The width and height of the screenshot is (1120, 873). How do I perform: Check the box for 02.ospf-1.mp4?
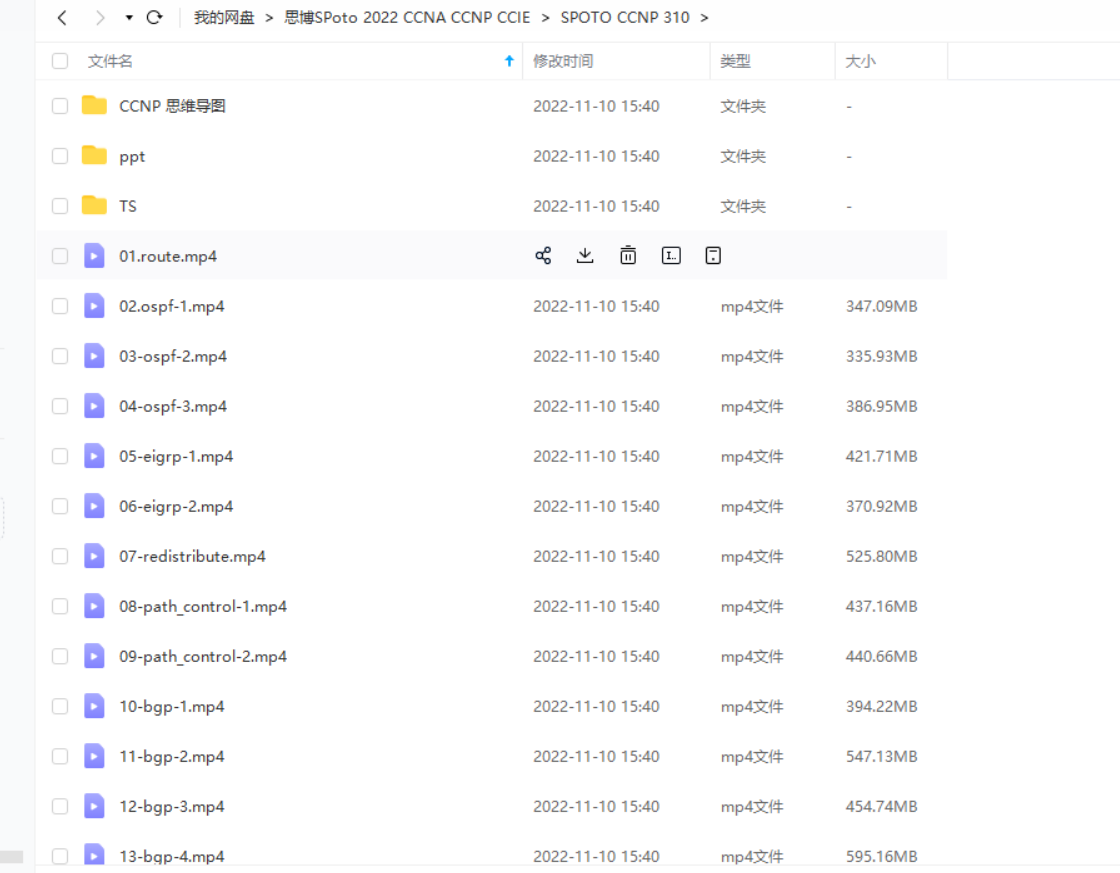[60, 306]
